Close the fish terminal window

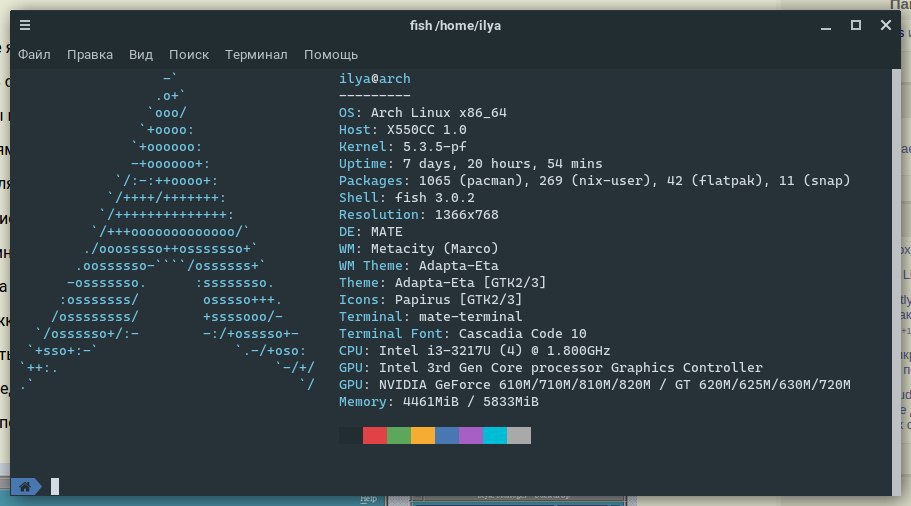click(x=885, y=25)
